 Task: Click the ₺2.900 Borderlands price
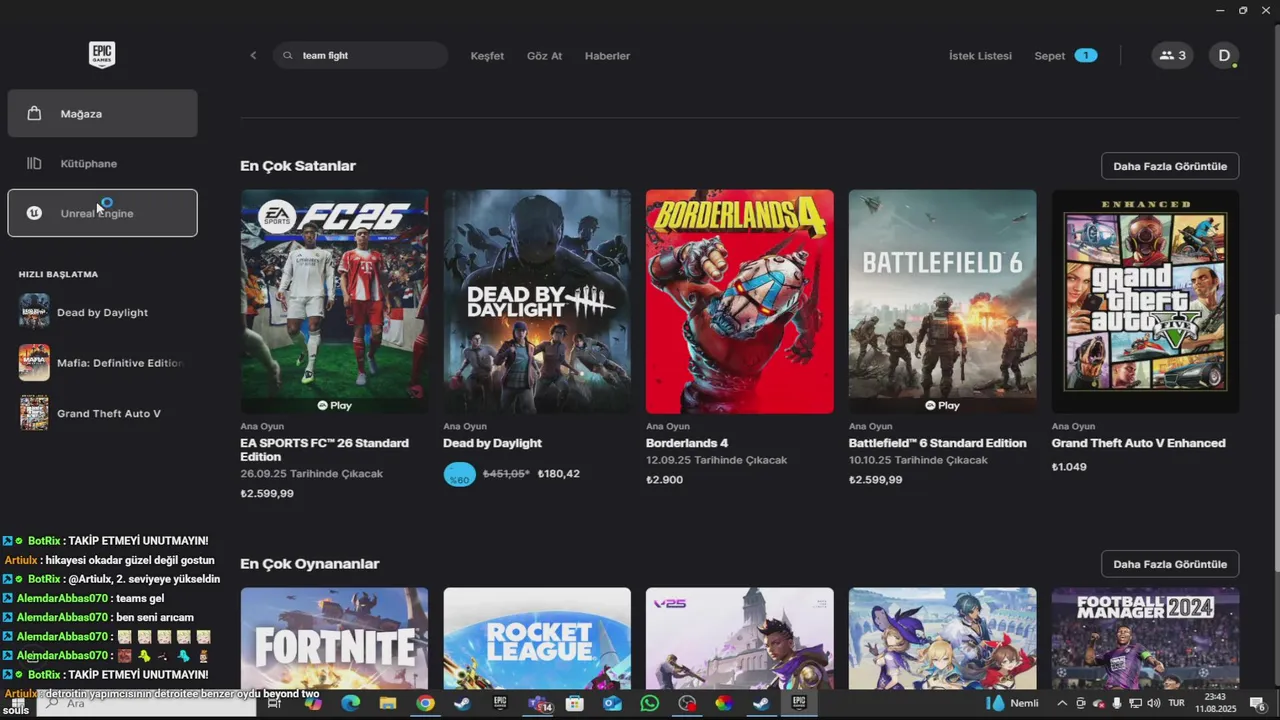pos(664,480)
